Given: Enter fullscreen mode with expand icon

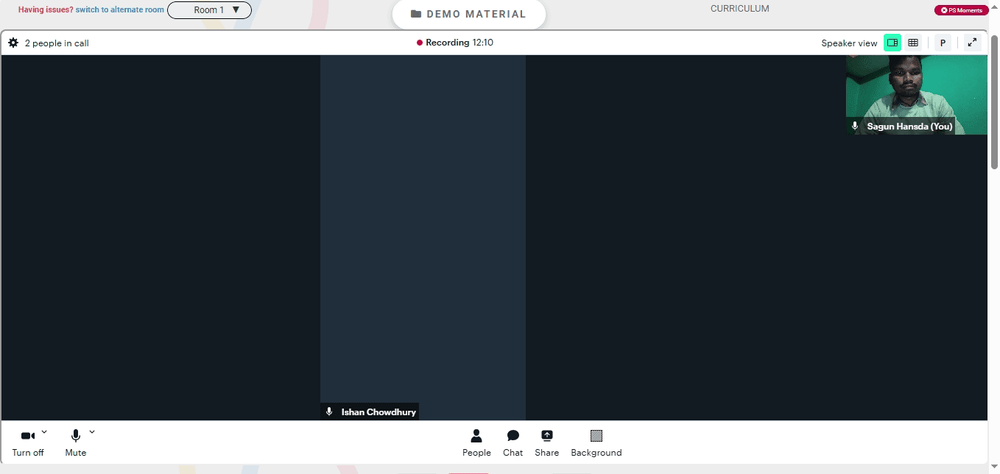Looking at the screenshot, I should pos(972,43).
